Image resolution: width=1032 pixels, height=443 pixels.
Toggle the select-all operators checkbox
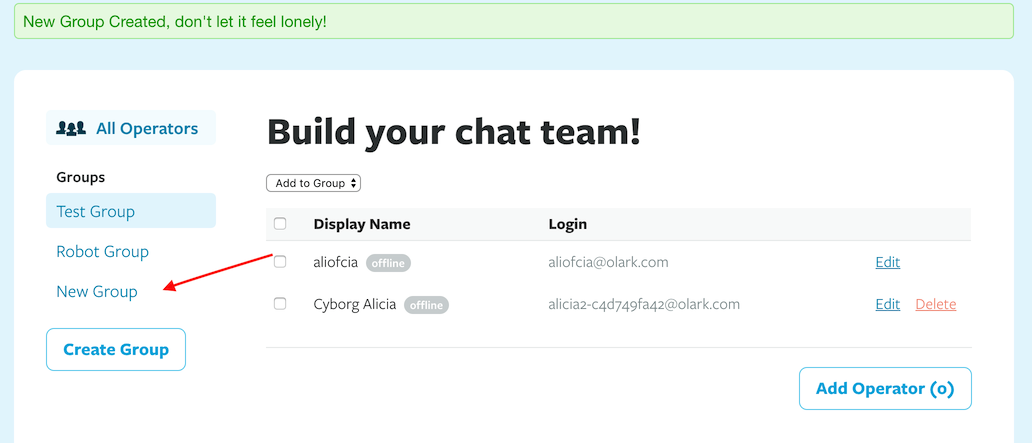pos(280,224)
